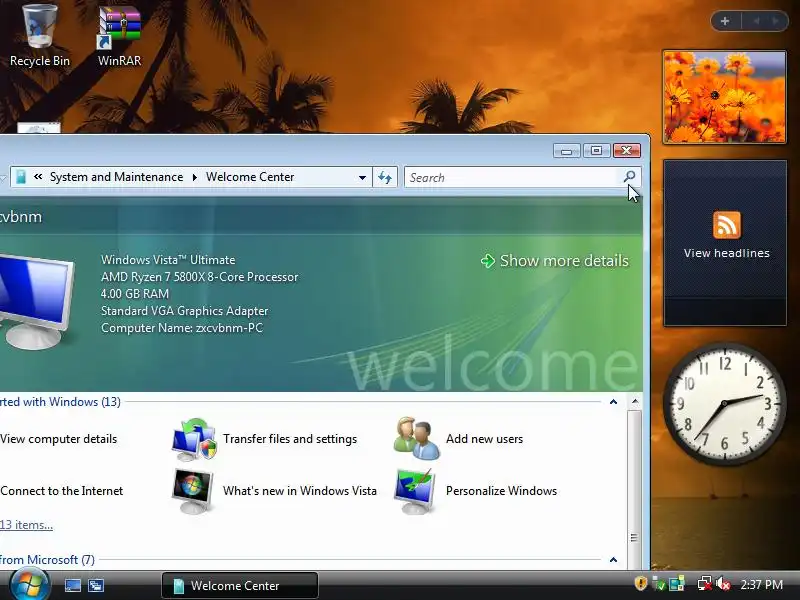Click the taskbar clock showing 2:37 PM
The height and width of the screenshot is (600, 800).
point(761,585)
